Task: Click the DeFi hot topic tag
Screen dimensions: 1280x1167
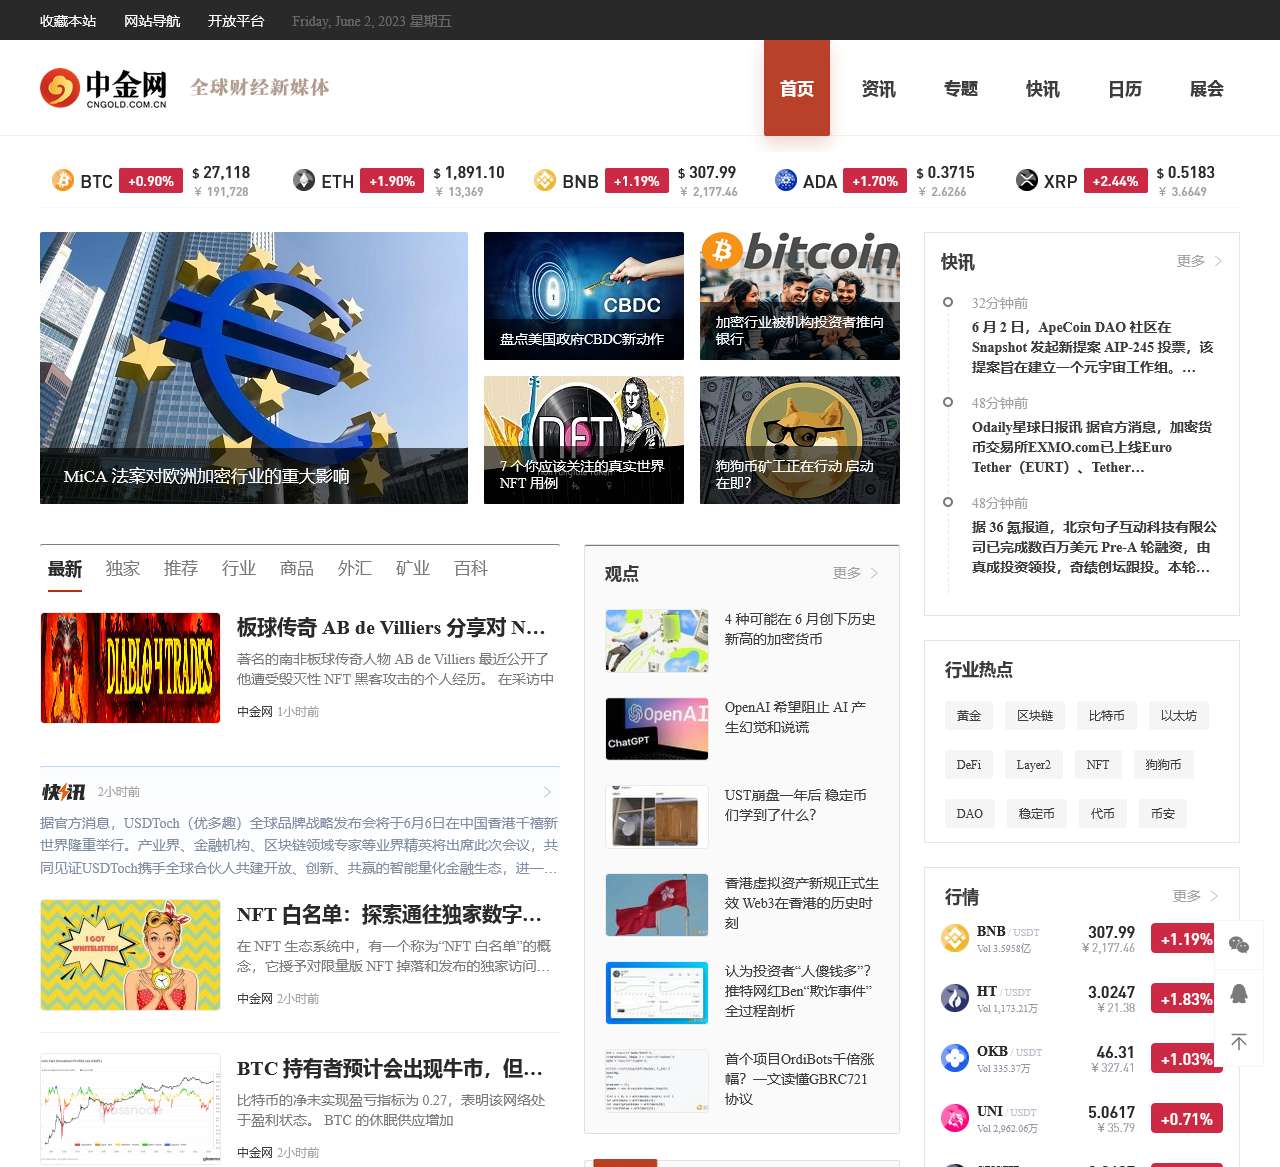Action: 969,765
